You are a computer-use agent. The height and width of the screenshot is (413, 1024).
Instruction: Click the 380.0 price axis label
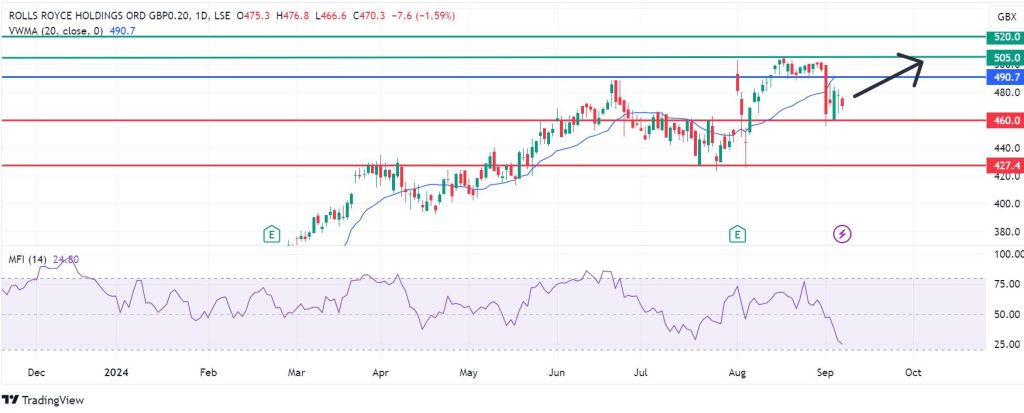pyautogui.click(x=1006, y=232)
